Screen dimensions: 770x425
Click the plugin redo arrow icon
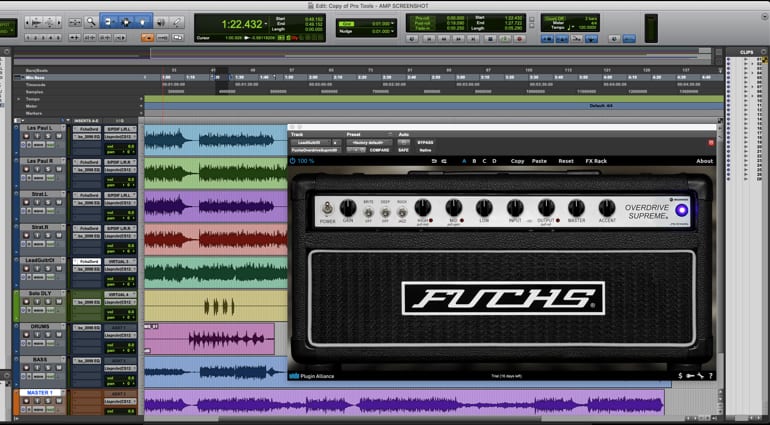point(444,161)
